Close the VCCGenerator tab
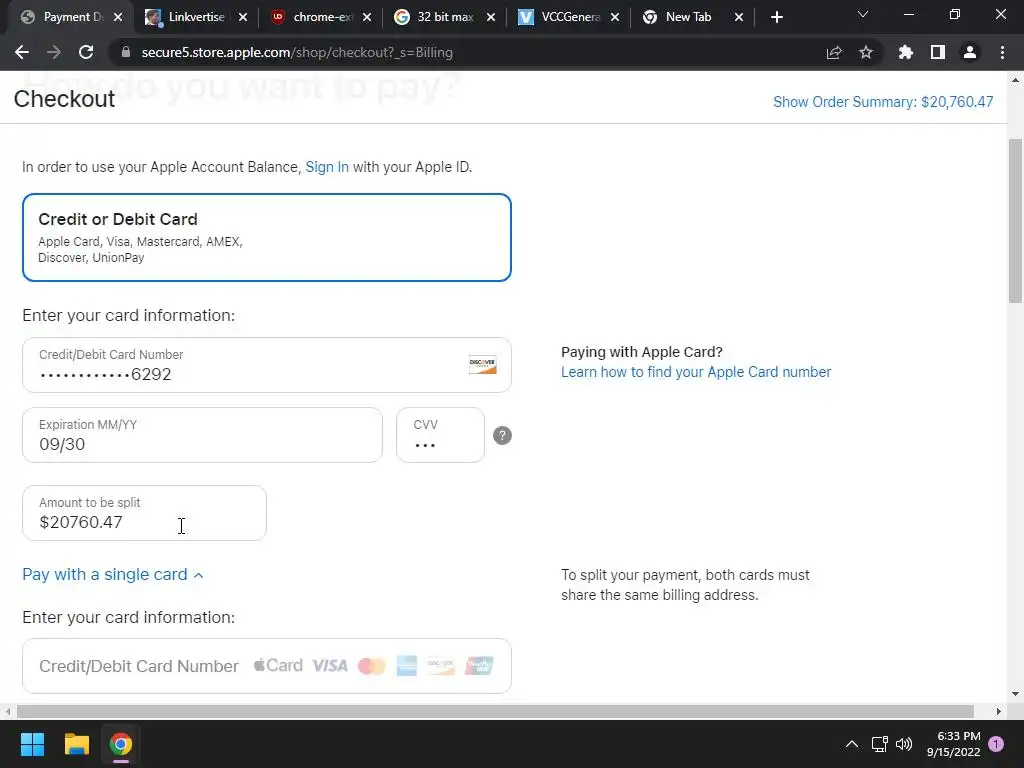Viewport: 1024px width, 768px height. pos(615,17)
